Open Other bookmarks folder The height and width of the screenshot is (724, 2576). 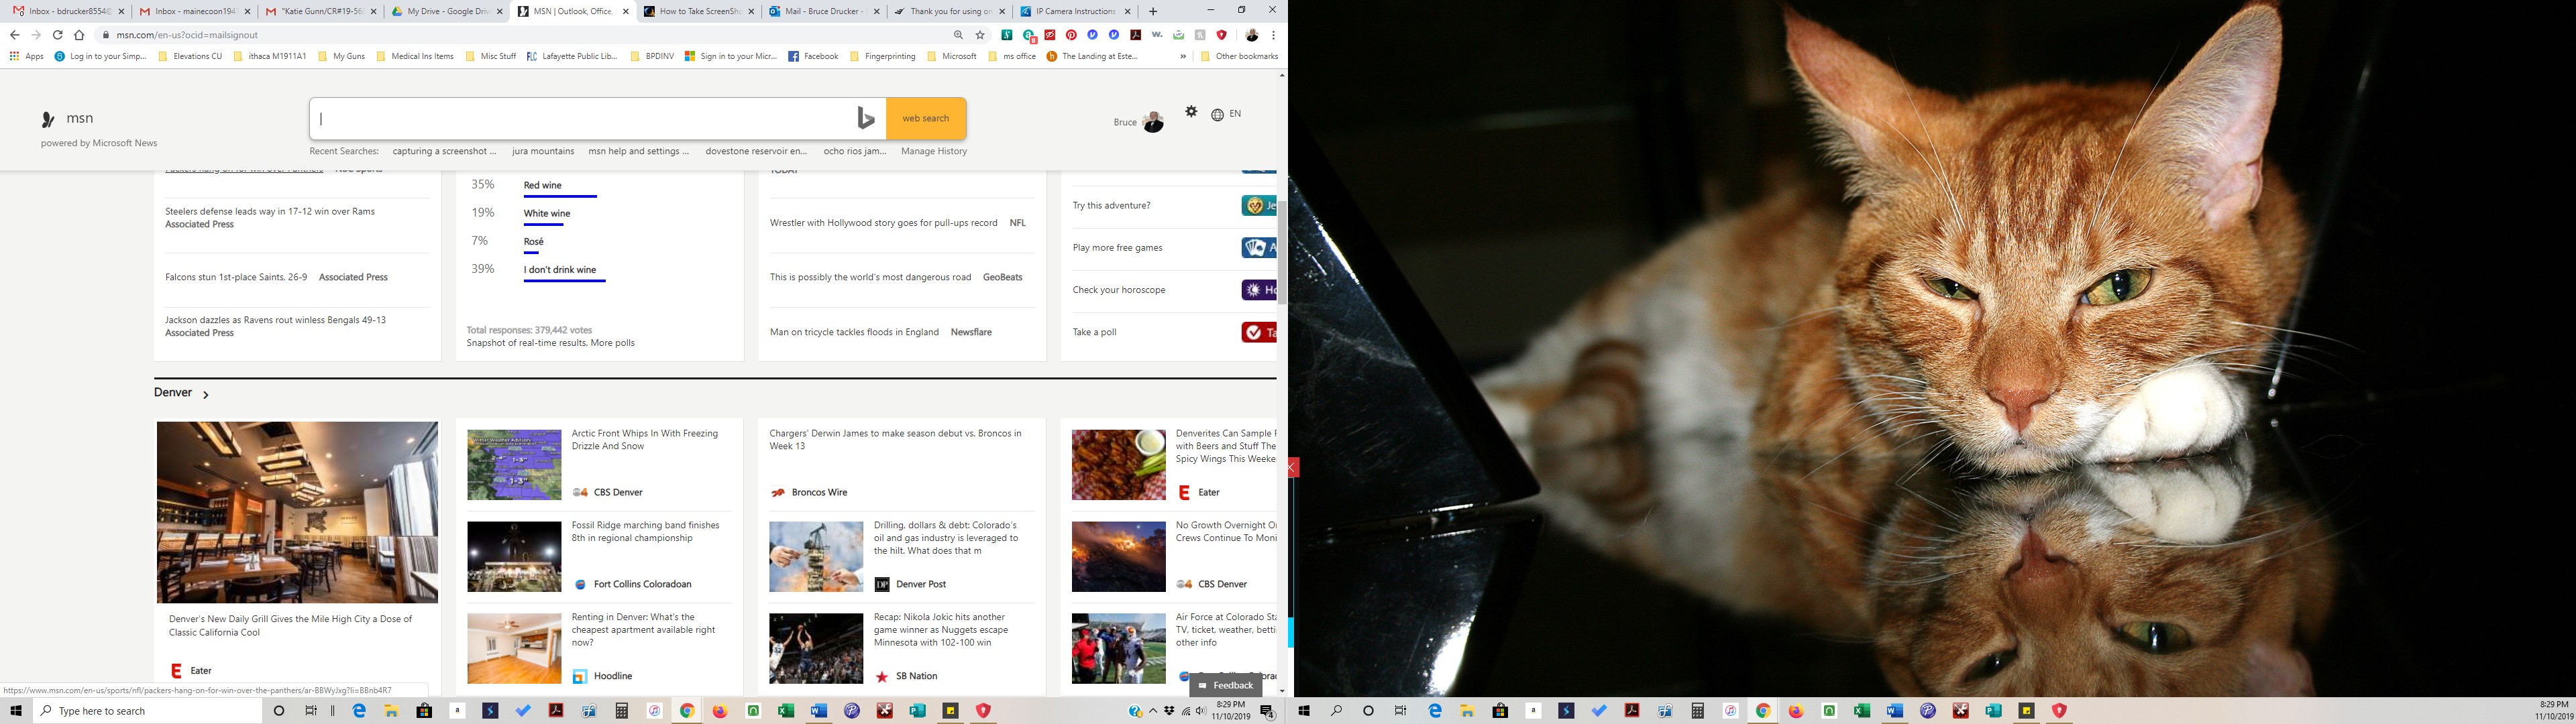click(x=1239, y=57)
